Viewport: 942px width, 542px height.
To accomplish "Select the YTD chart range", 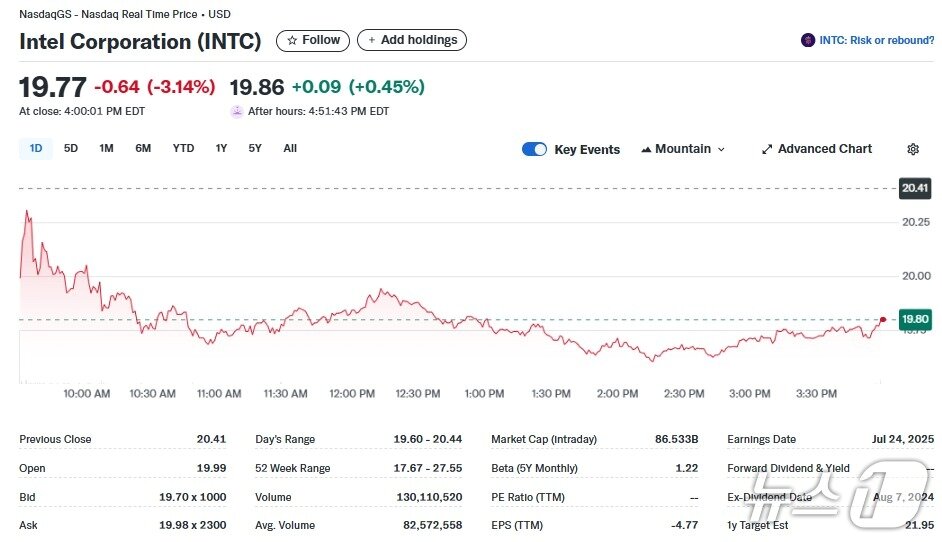I will pyautogui.click(x=183, y=149).
